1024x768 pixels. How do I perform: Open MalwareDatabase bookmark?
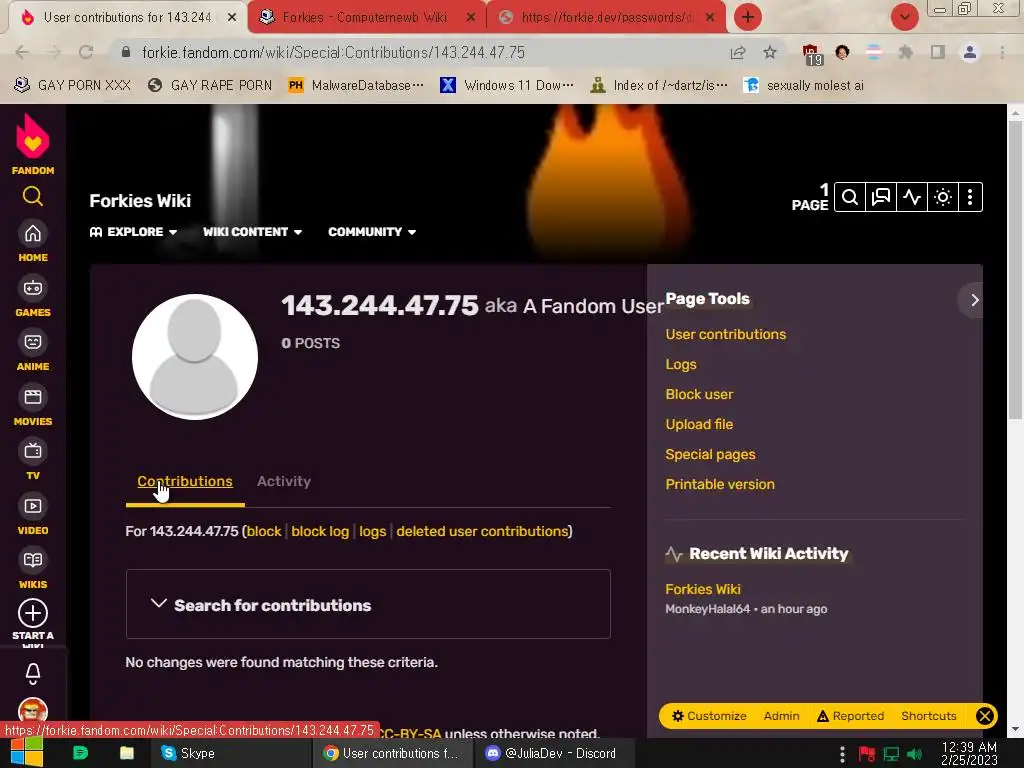357,86
